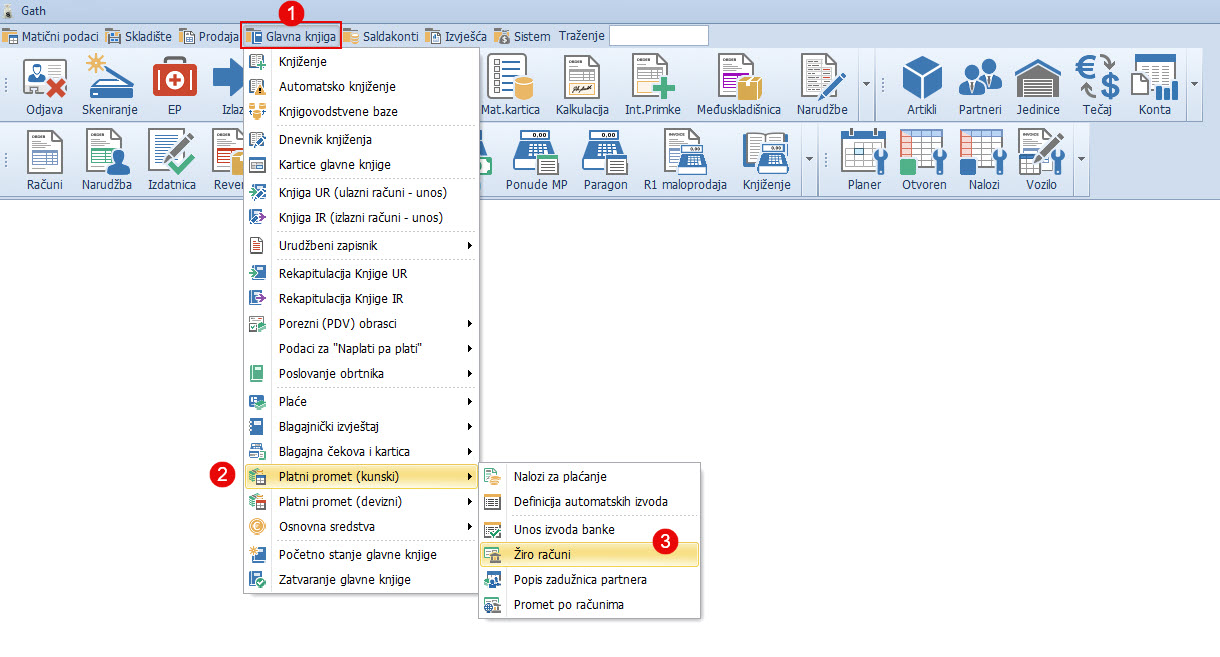
Task: Open the Planer calendar icon
Action: 864,155
